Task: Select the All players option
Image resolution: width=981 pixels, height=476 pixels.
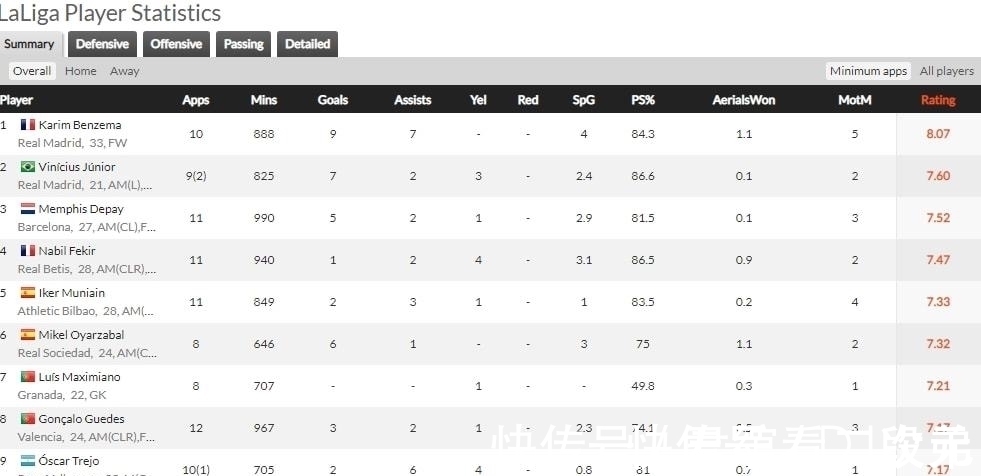Action: point(946,71)
